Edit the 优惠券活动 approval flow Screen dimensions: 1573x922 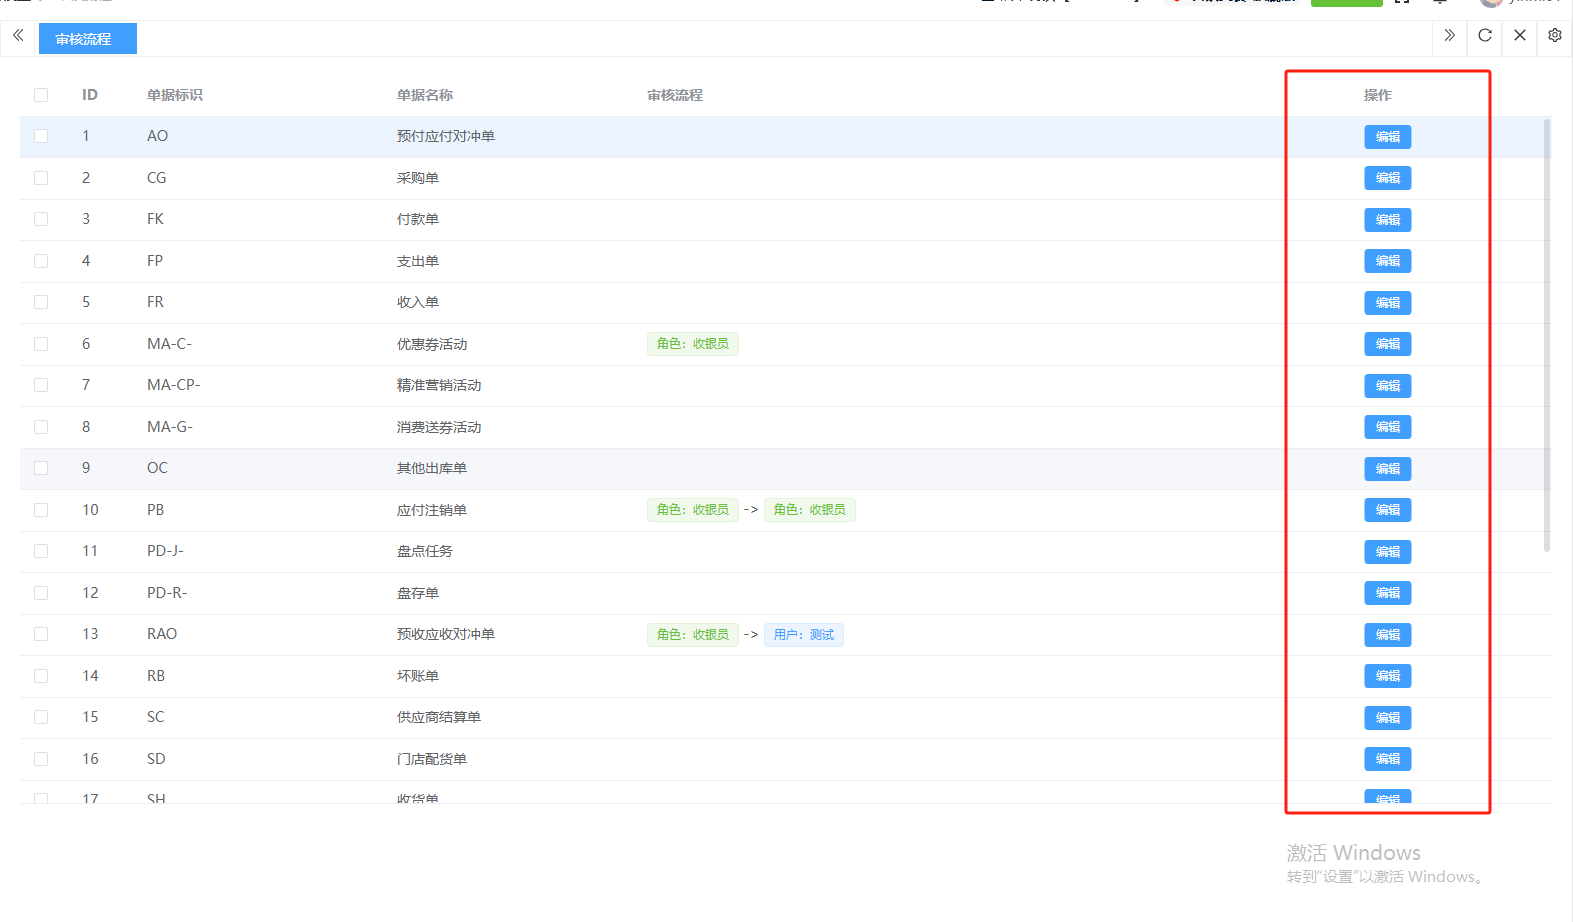(x=1387, y=344)
